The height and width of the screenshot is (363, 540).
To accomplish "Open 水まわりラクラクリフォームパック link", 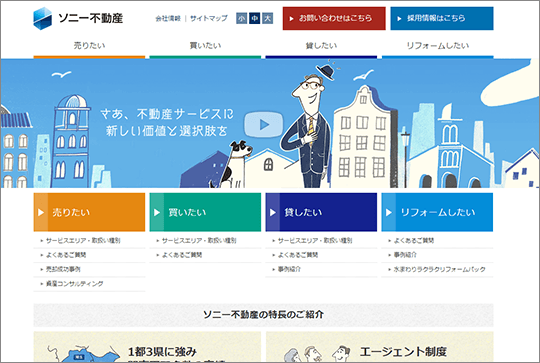I will (x=439, y=270).
